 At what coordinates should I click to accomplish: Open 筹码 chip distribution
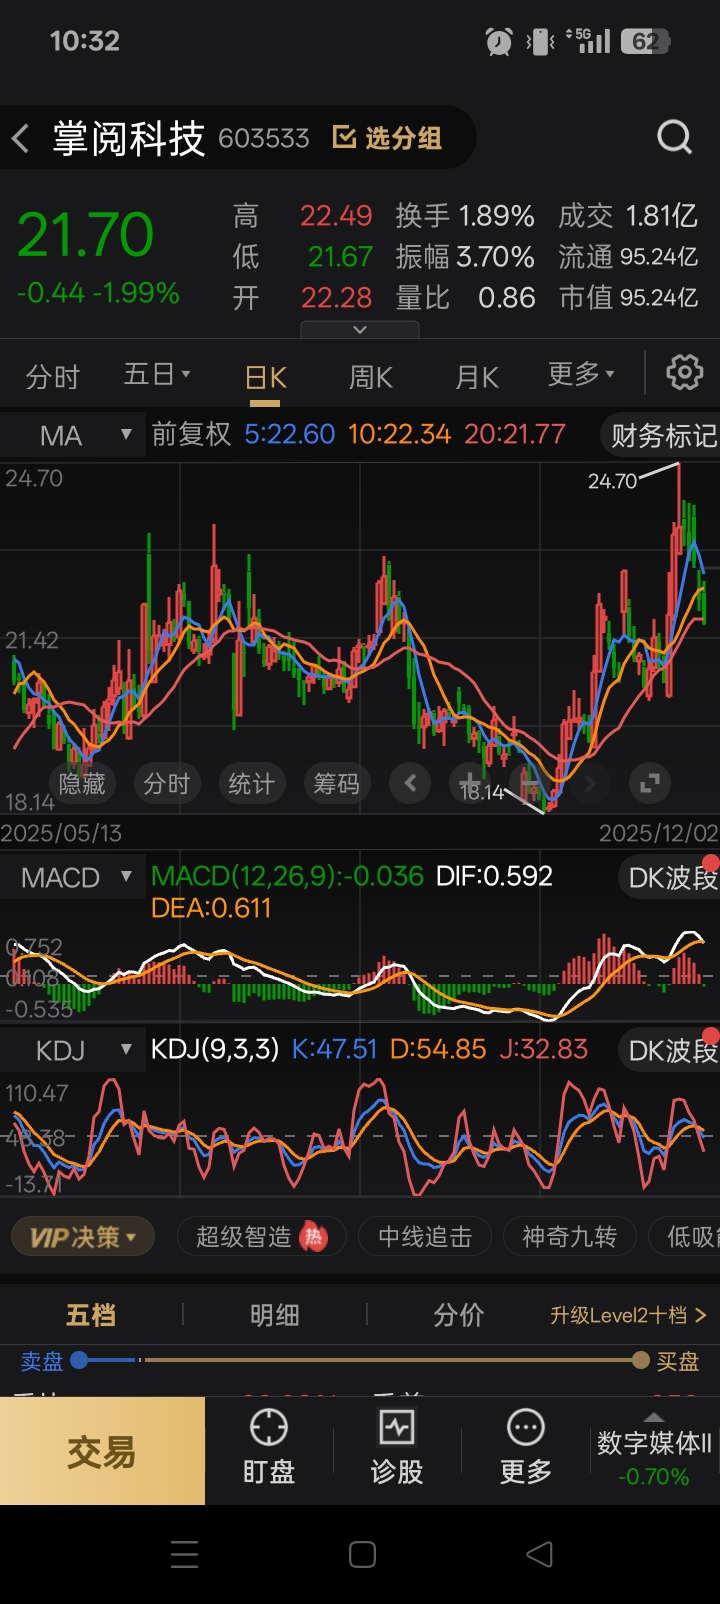click(x=336, y=784)
